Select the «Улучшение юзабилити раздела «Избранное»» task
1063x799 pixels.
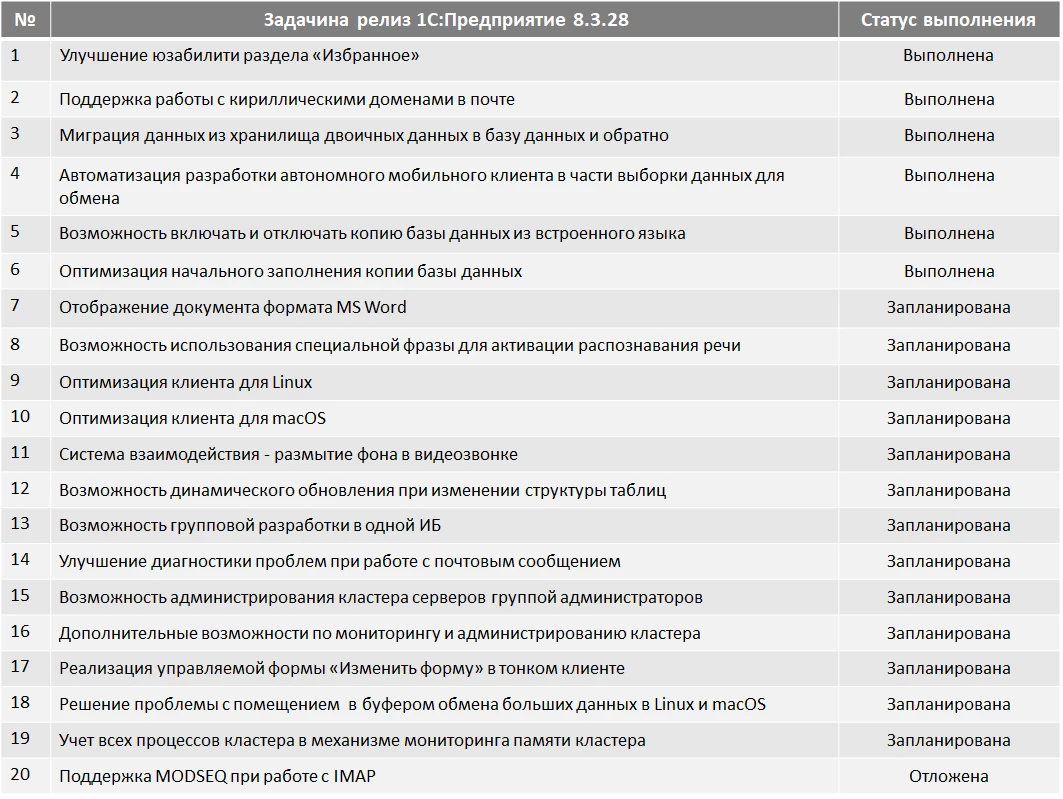pos(239,56)
